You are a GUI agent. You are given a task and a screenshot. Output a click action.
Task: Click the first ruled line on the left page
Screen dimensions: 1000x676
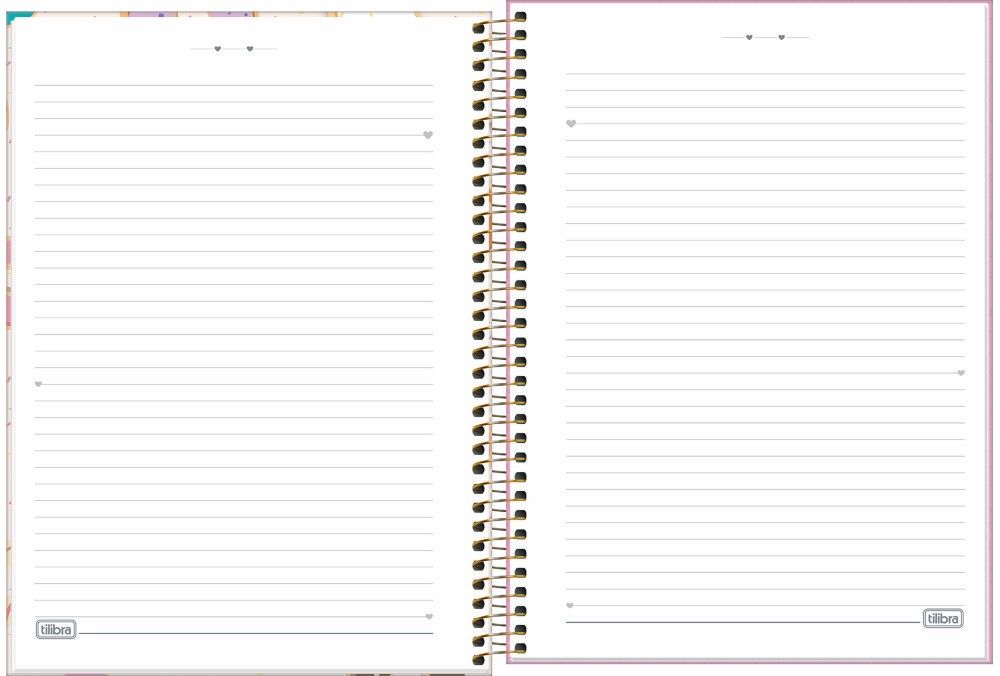point(234,86)
